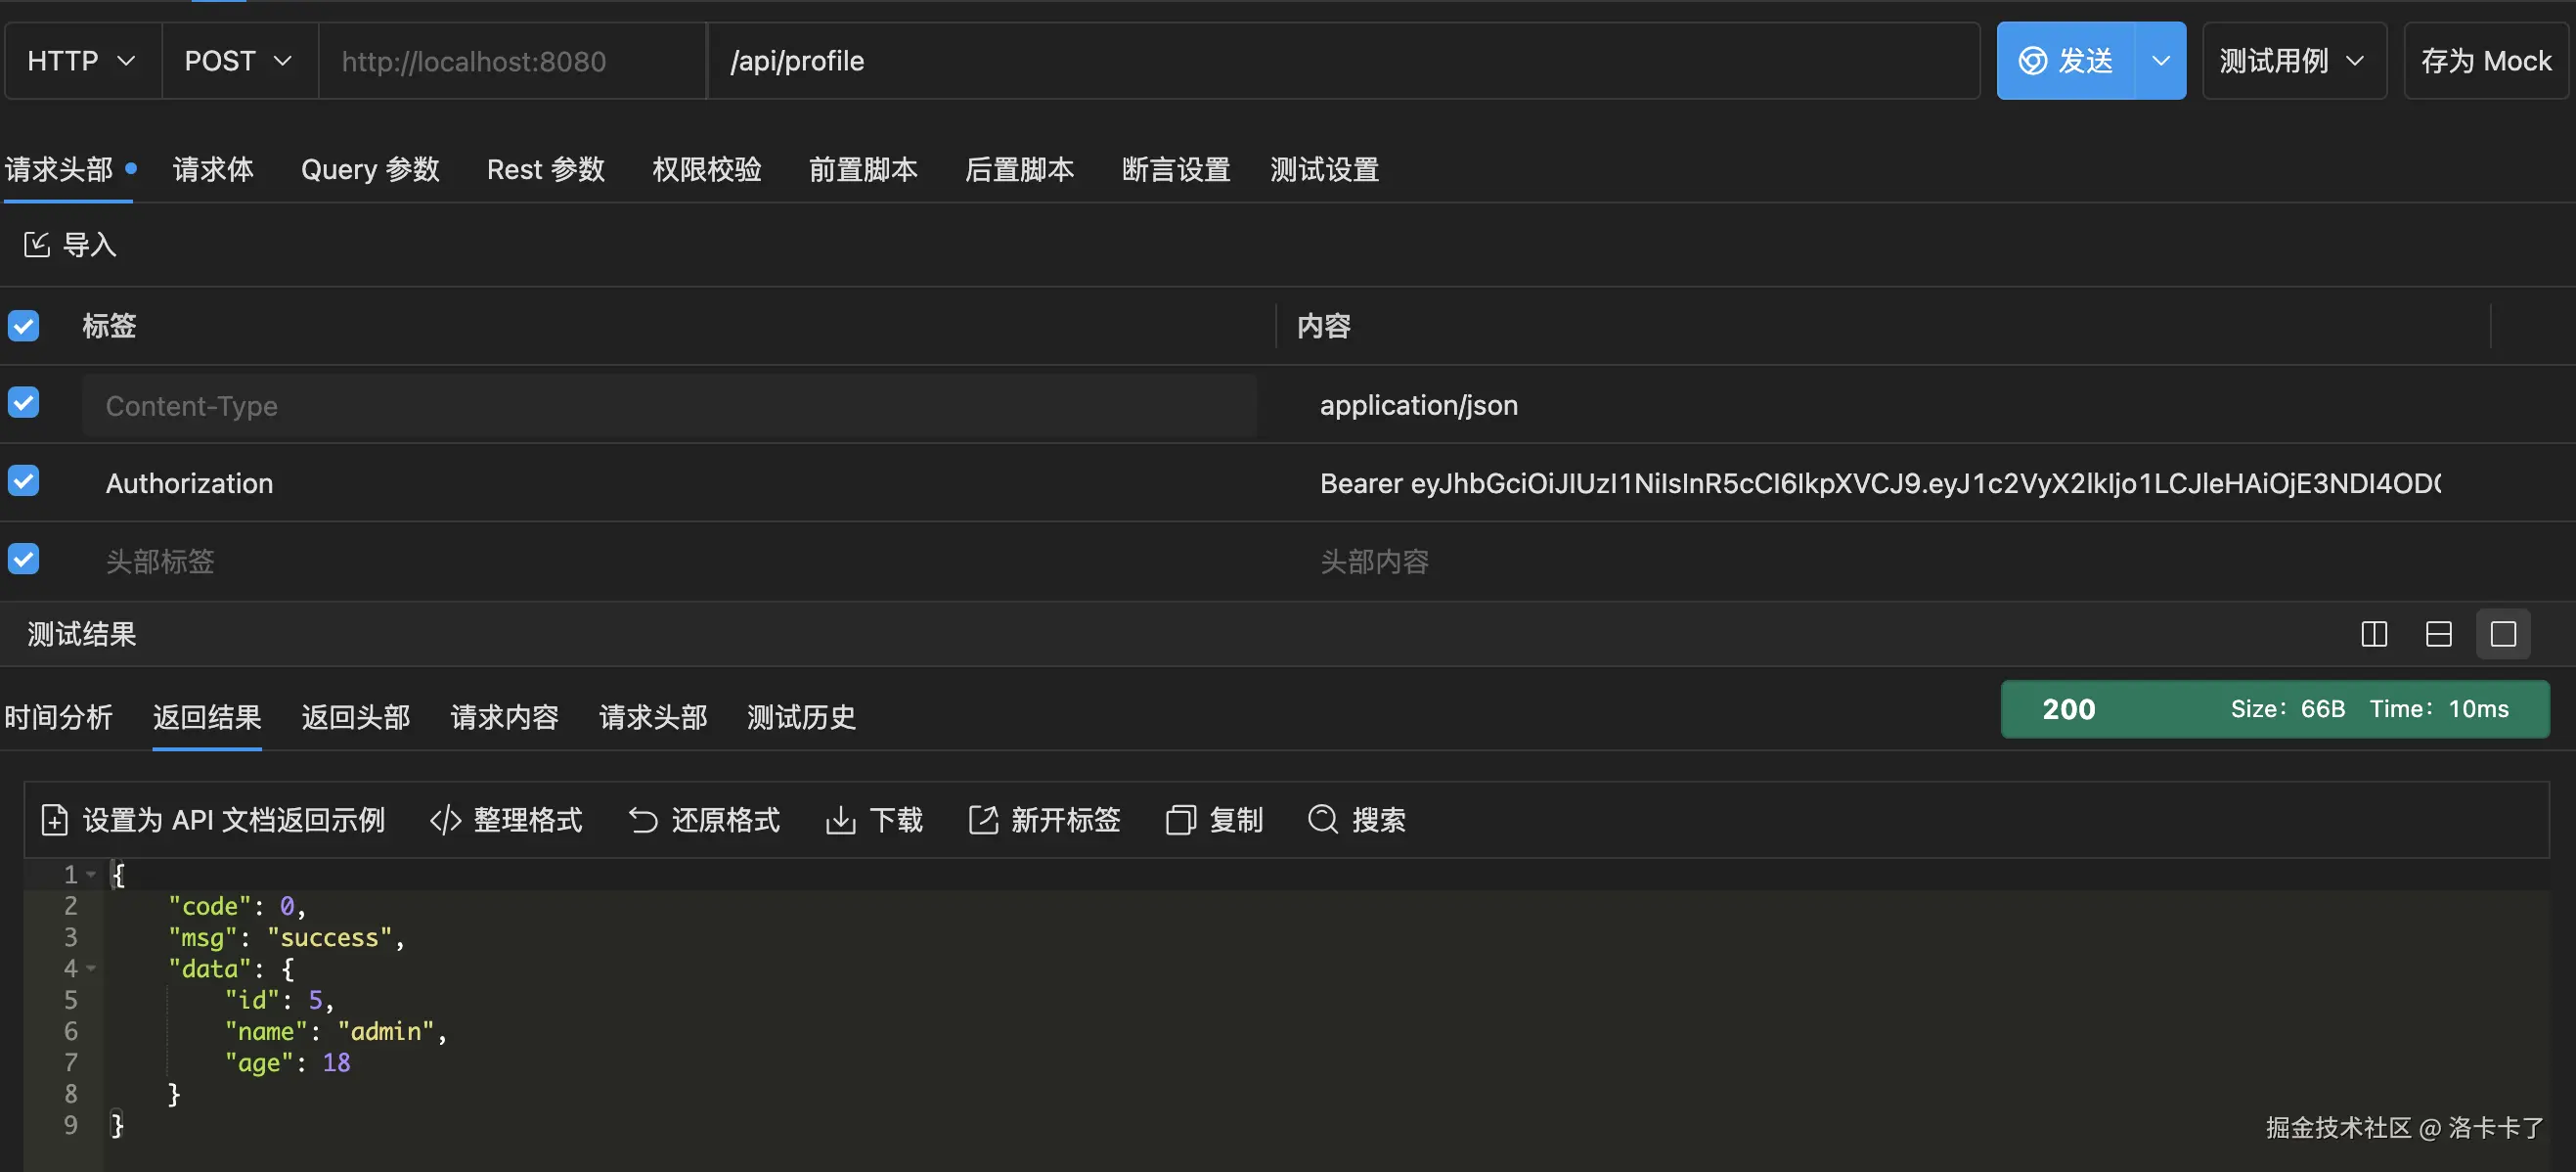Open the 断言设置 tab
The image size is (2576, 1172).
1176,170
